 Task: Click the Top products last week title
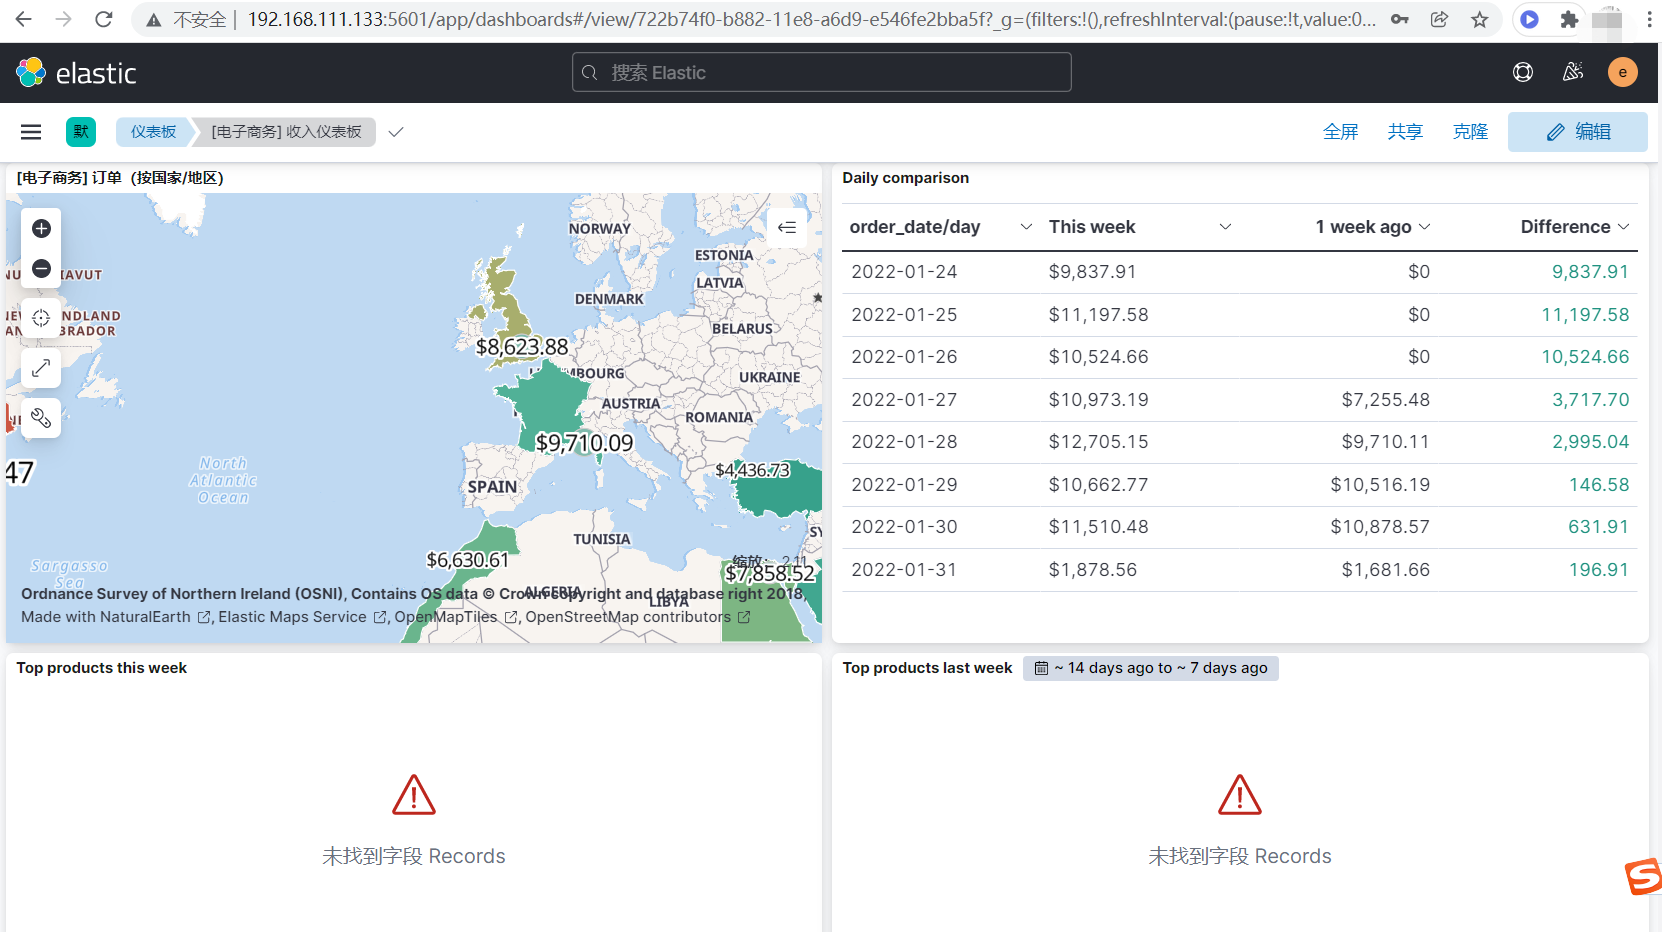coord(927,668)
